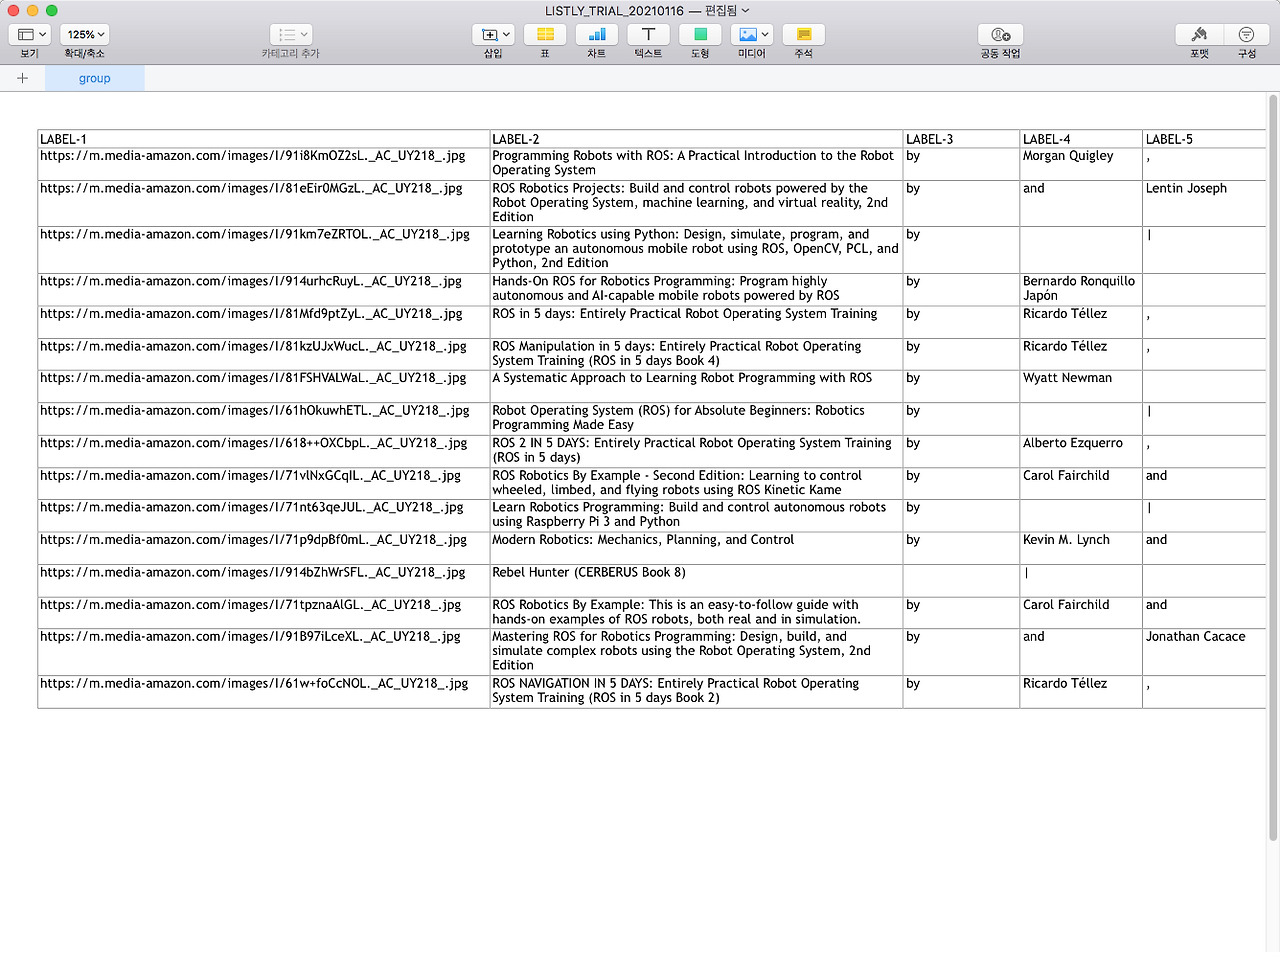This screenshot has width=1280, height=974.
Task: Click the 차트 (Chart) toolbar icon
Action: click(x=597, y=35)
